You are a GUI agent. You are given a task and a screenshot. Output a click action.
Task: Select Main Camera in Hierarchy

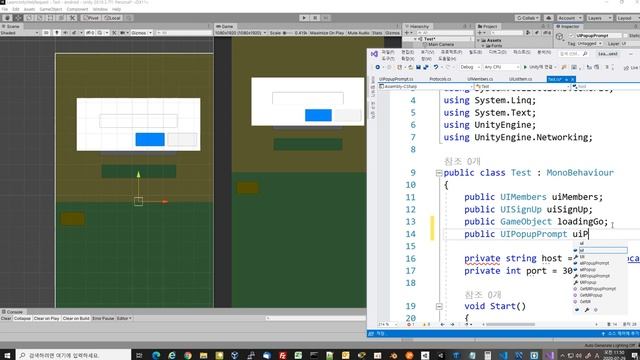[x=441, y=44]
